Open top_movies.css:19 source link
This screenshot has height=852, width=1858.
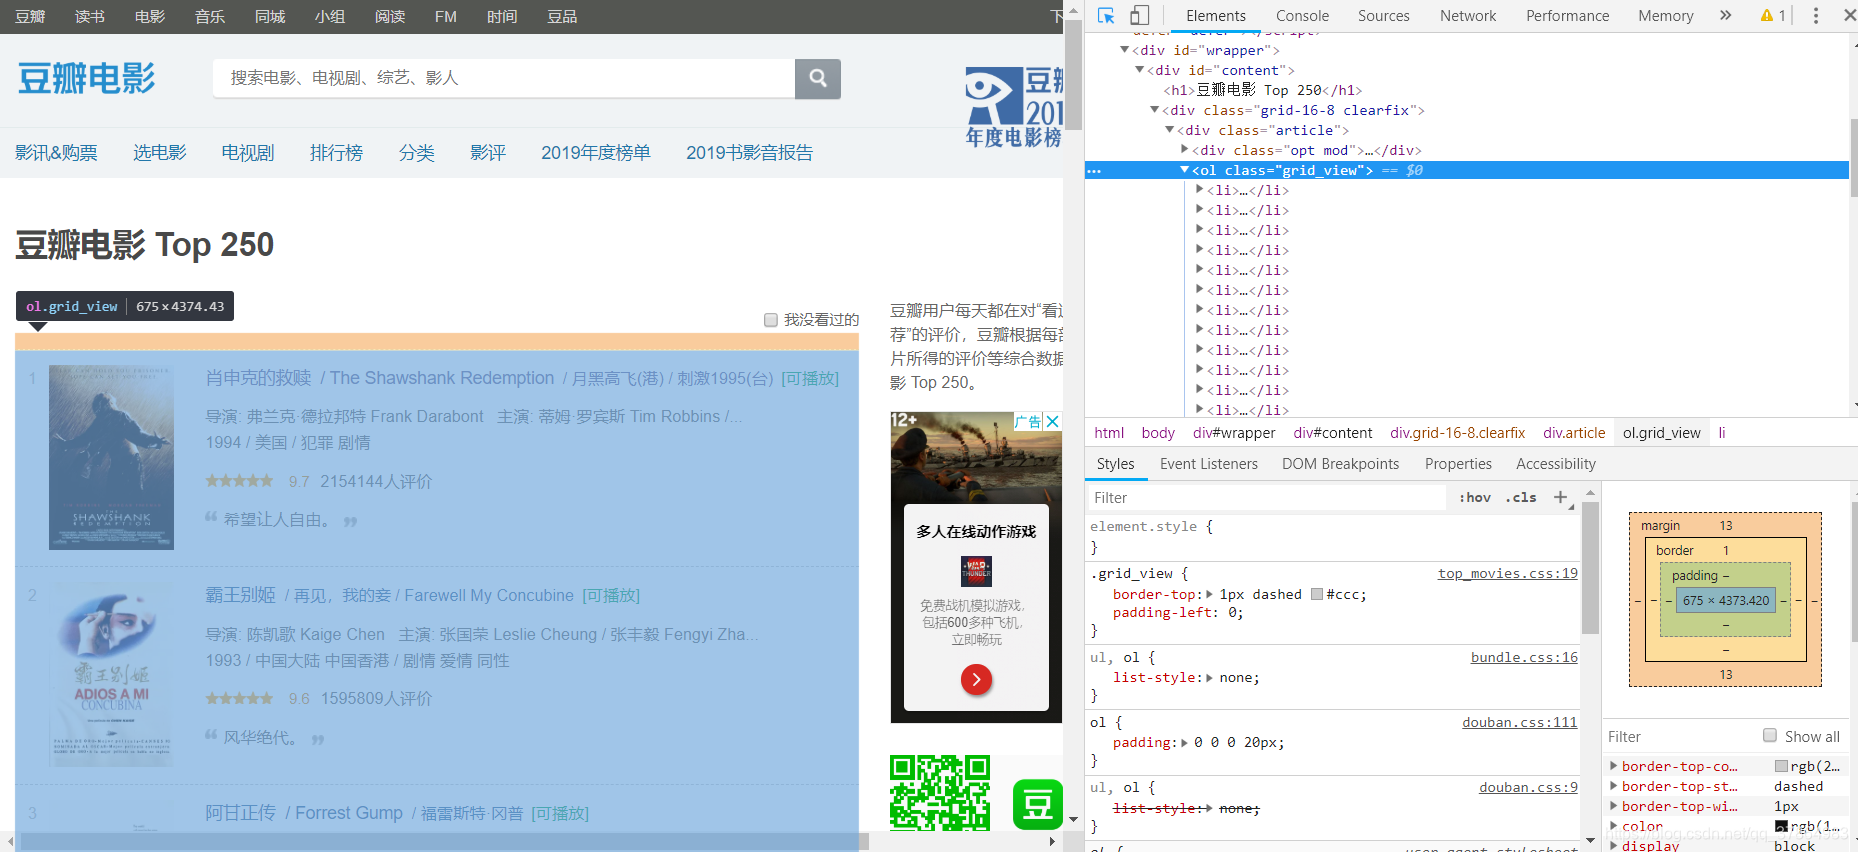pos(1507,573)
